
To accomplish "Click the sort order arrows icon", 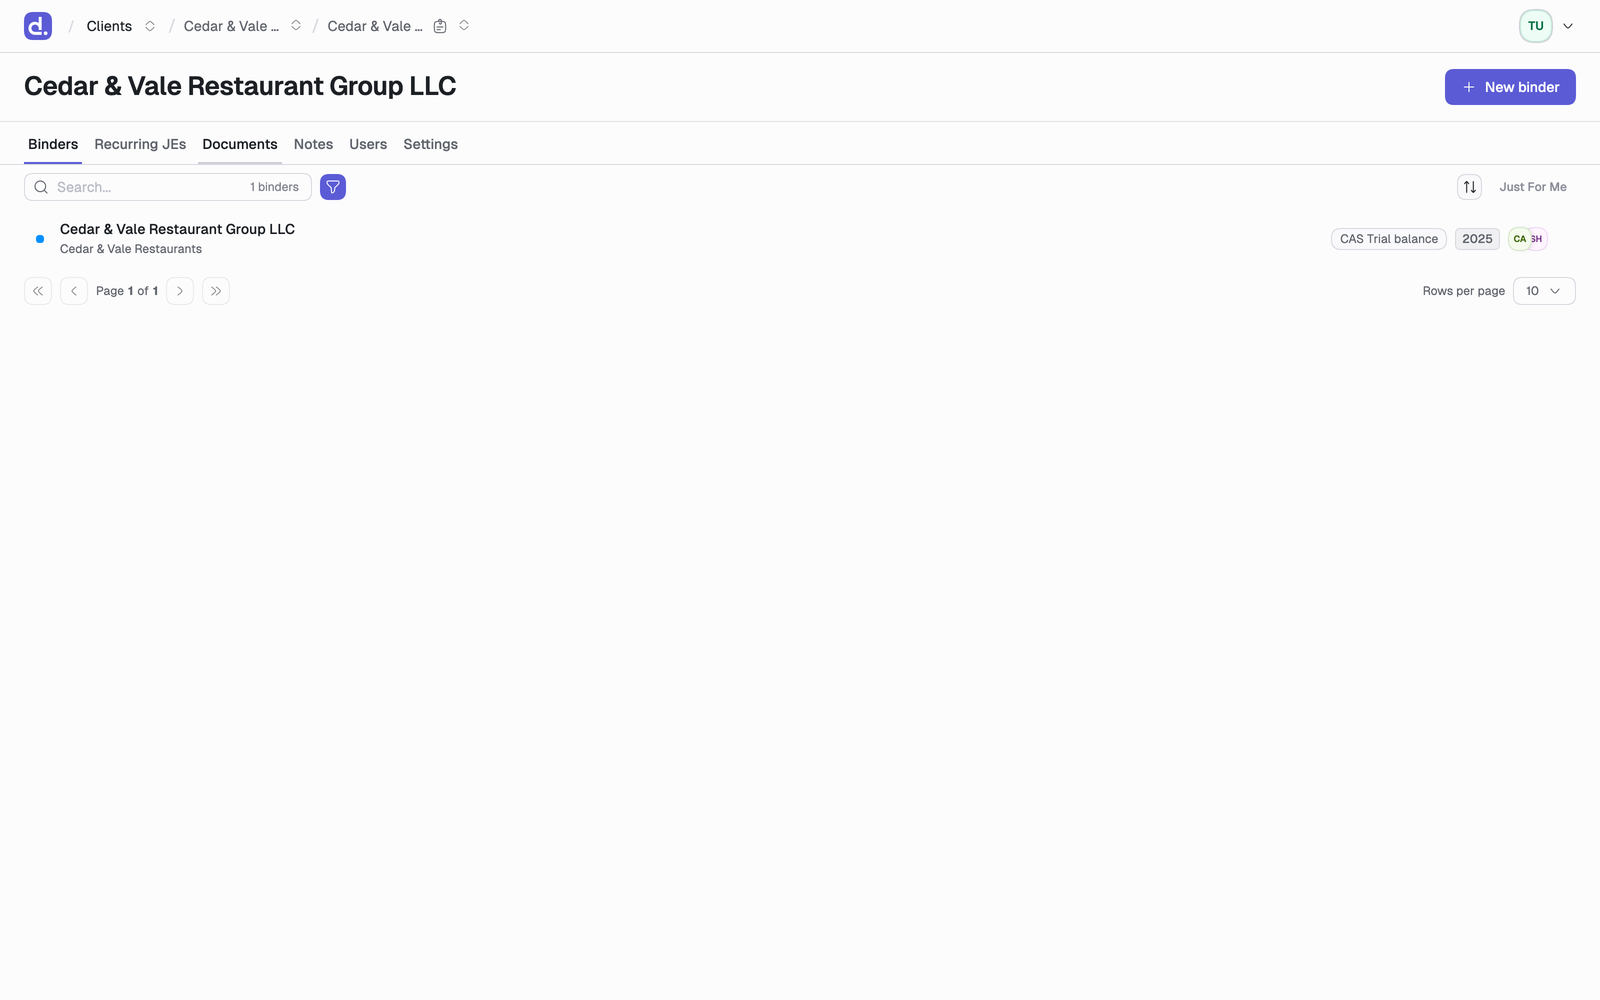I will point(1470,187).
